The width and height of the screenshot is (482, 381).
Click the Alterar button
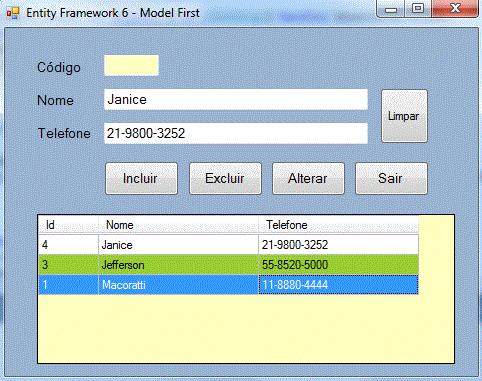point(308,178)
